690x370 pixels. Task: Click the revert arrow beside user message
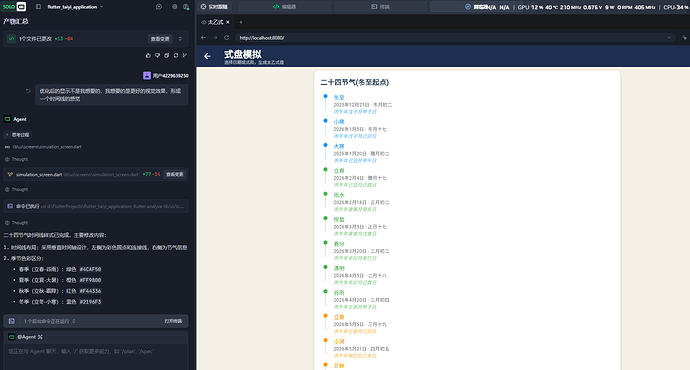(x=28, y=91)
